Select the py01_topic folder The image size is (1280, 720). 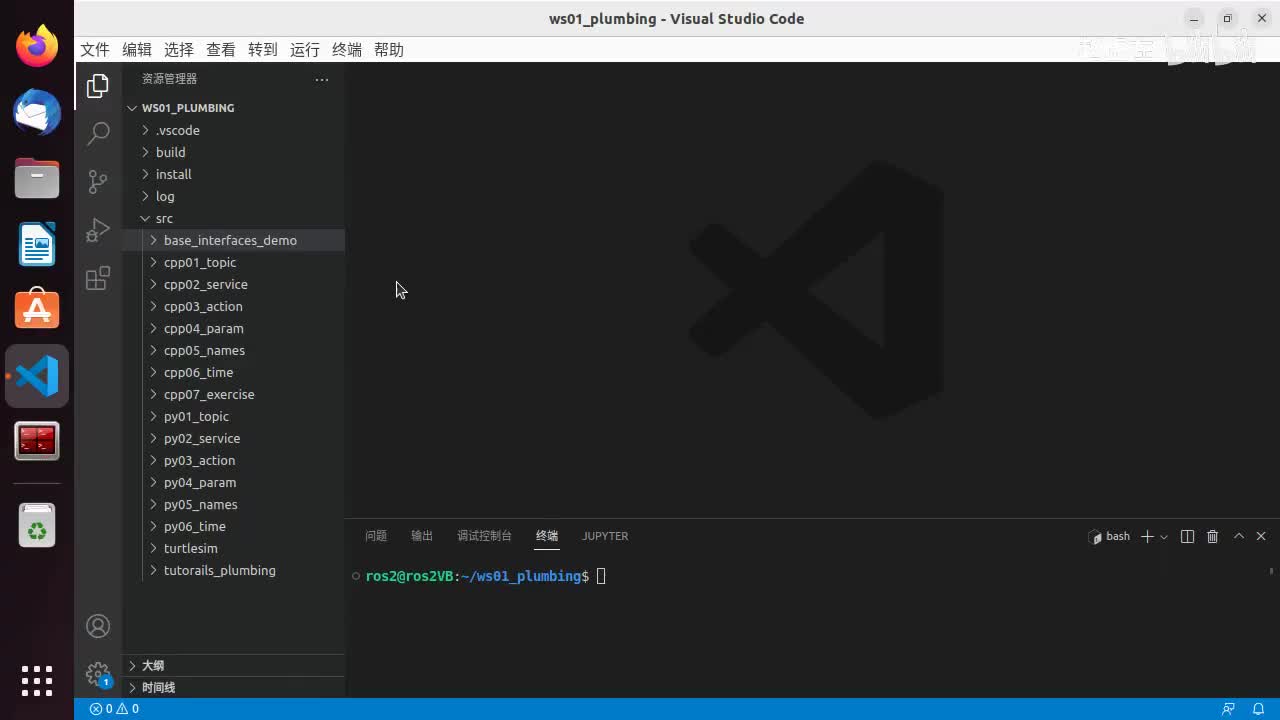[x=234, y=416]
